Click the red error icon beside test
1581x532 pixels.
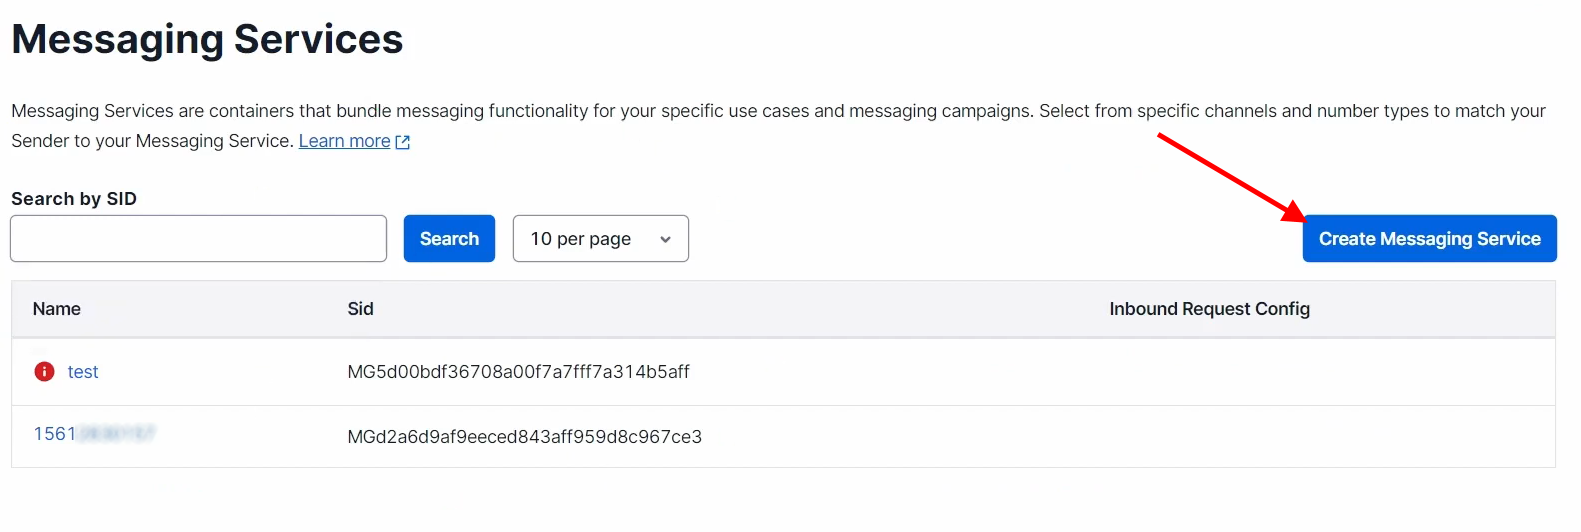[x=45, y=372]
